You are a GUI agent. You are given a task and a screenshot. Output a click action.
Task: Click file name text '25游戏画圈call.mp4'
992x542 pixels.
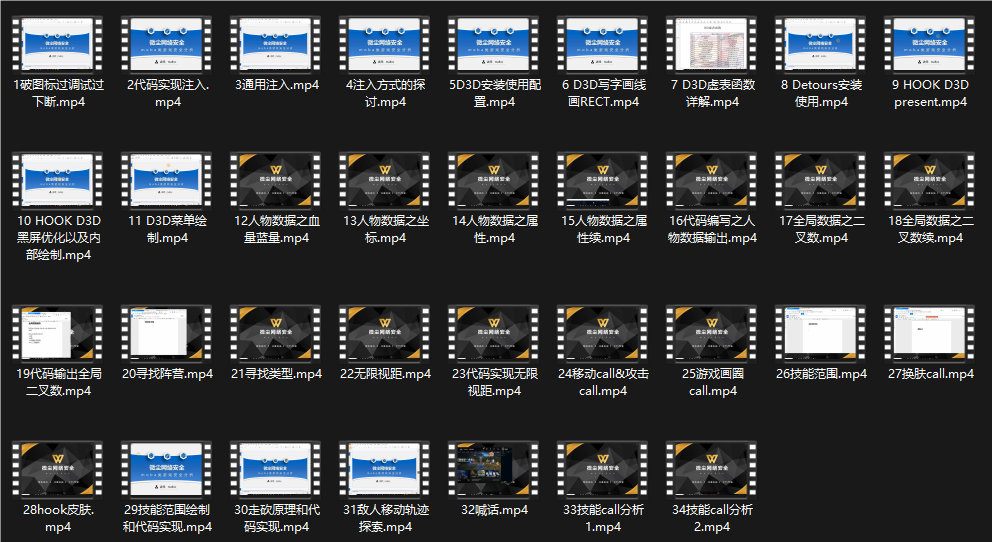712,383
